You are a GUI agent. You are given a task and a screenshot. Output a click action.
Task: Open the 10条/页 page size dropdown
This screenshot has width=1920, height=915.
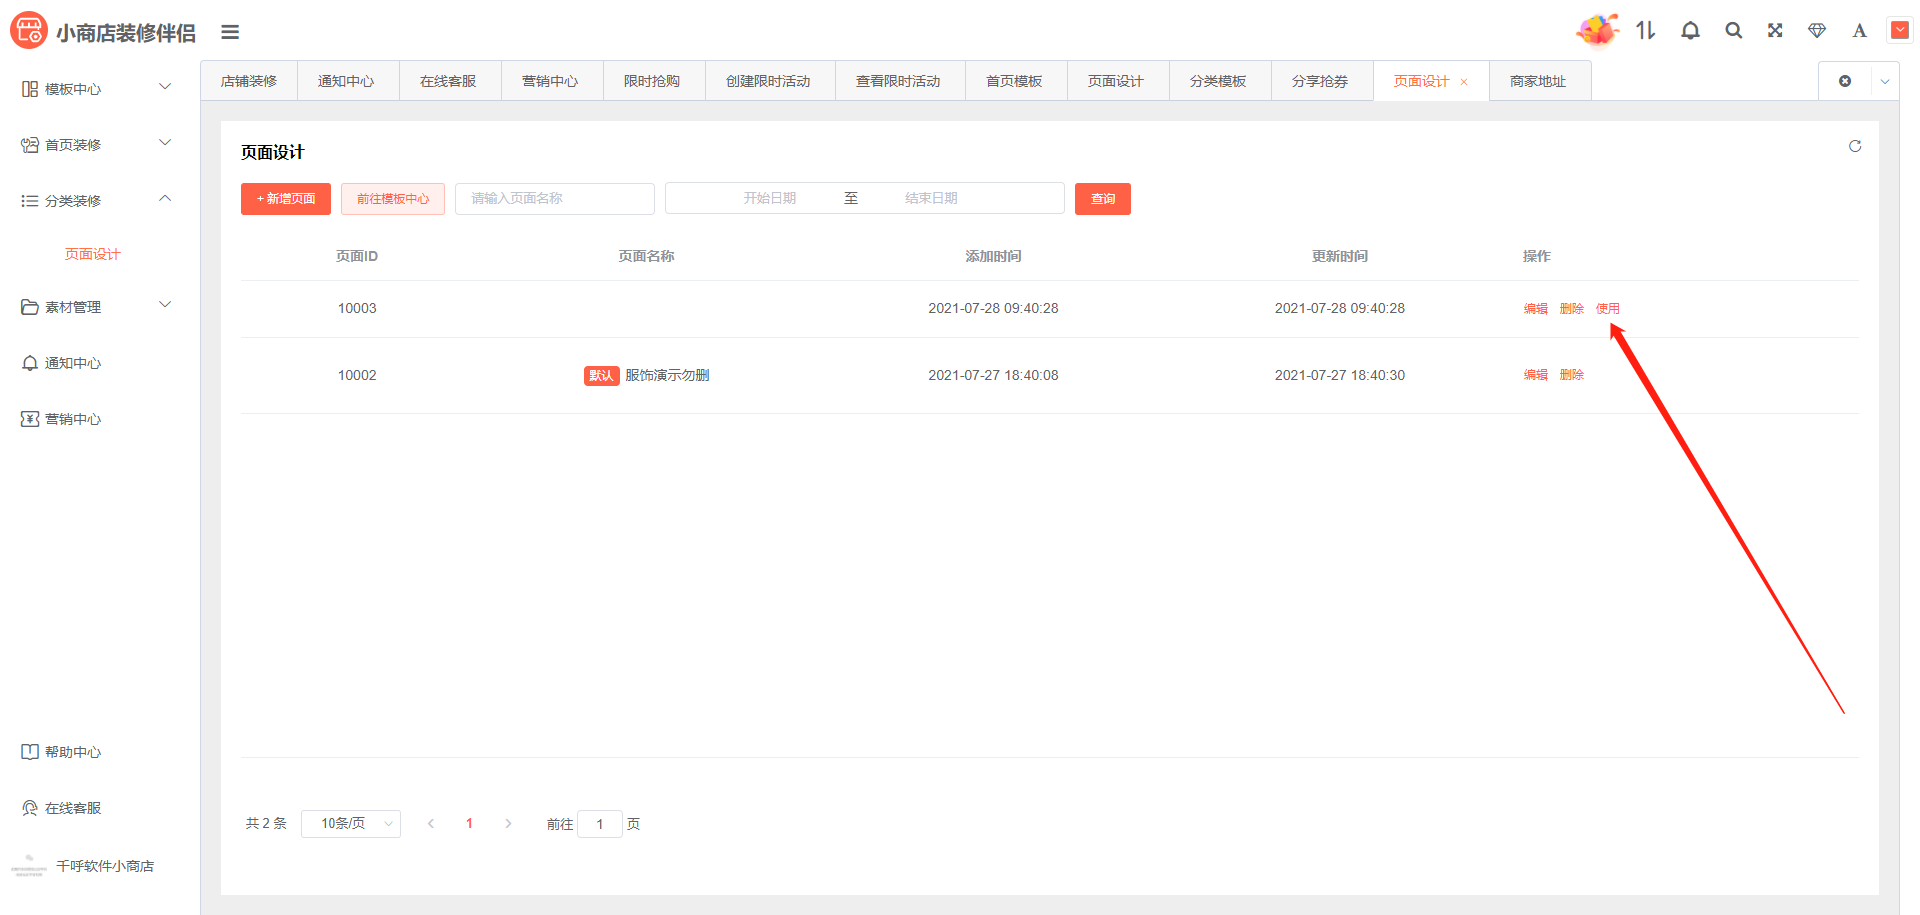351,824
